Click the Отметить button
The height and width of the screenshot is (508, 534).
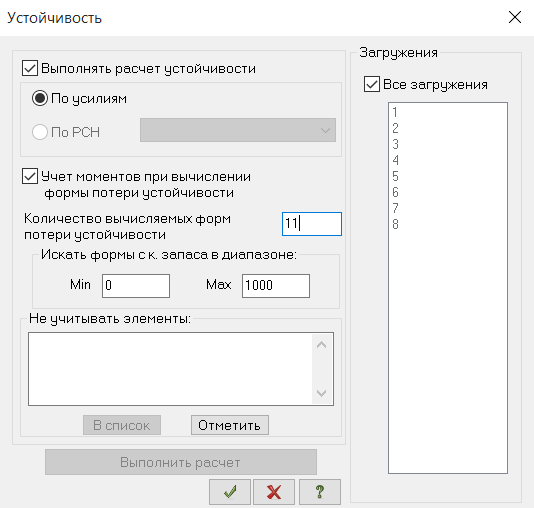tap(230, 425)
